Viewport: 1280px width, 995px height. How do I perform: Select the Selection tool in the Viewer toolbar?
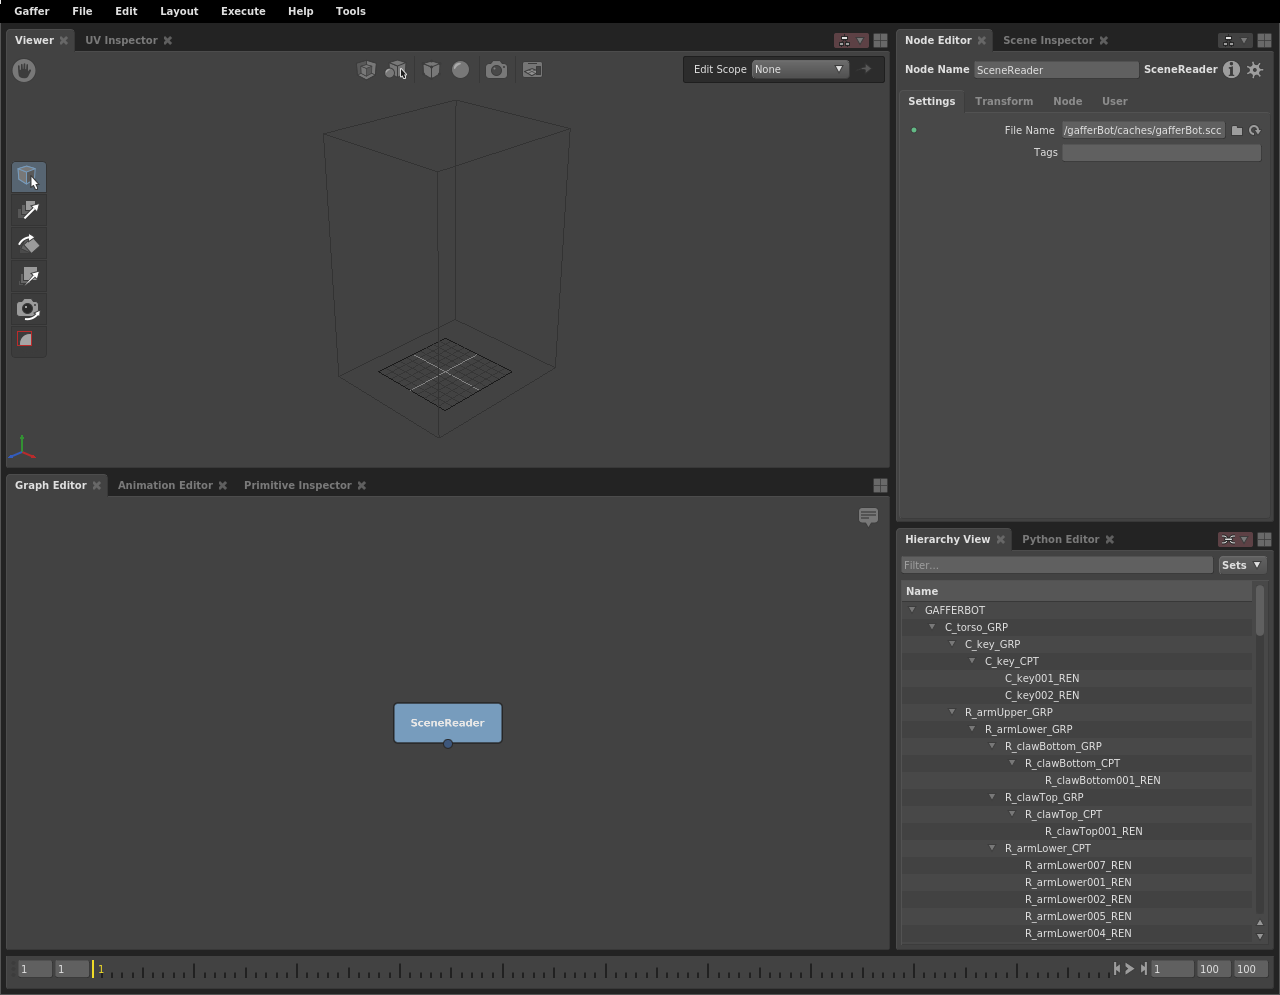28,178
